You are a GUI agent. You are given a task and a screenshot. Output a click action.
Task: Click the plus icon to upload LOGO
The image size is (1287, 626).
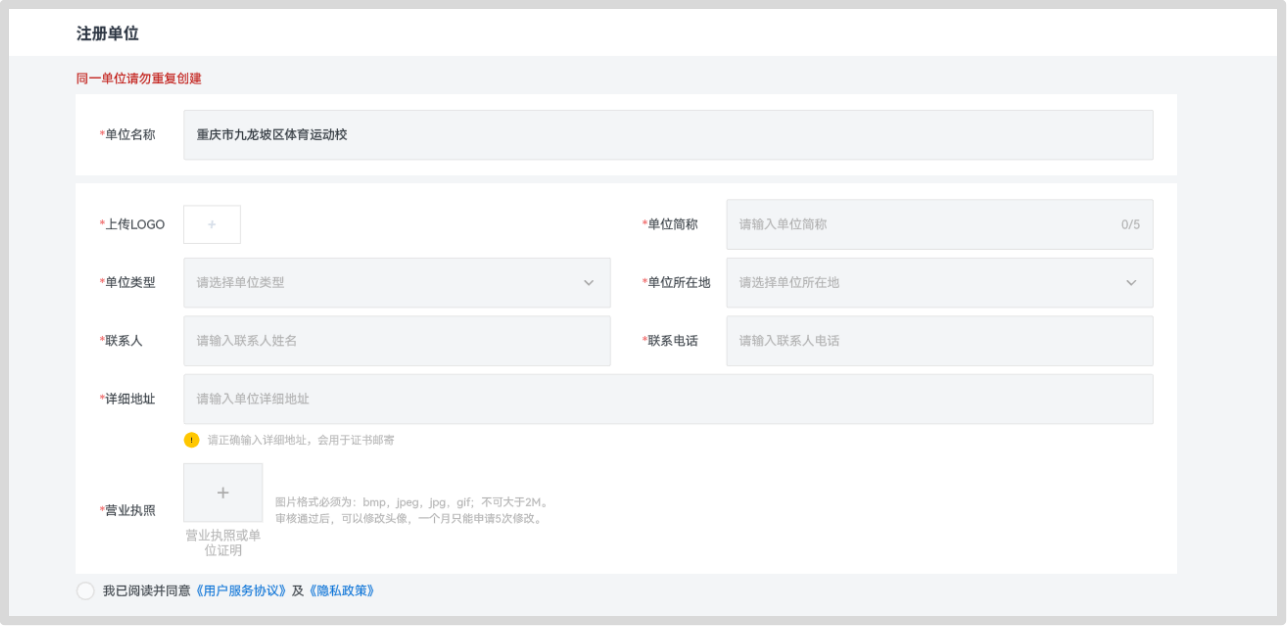212,225
